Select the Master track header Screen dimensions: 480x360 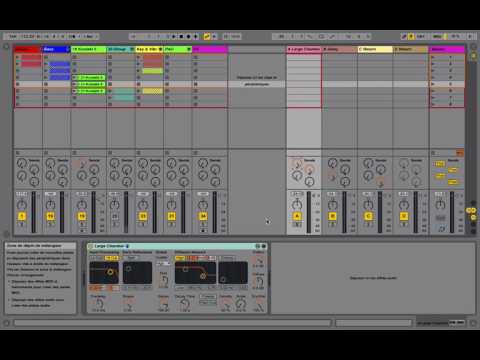pyautogui.click(x=447, y=49)
